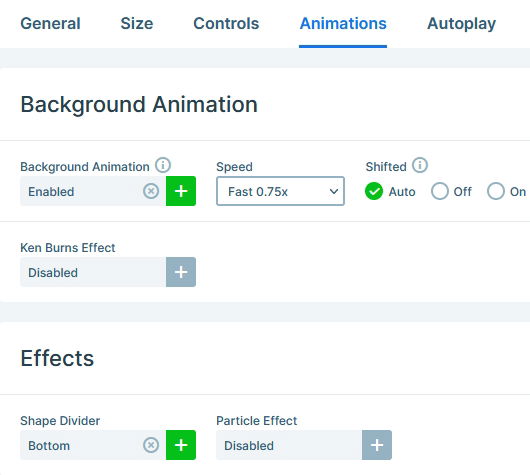Click the Ken Burns Effect Disabled field
The width and height of the screenshot is (530, 475).
93,272
